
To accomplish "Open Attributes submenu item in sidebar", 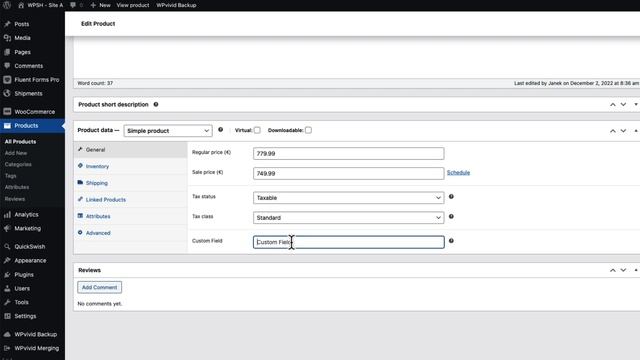I will tap(17, 187).
